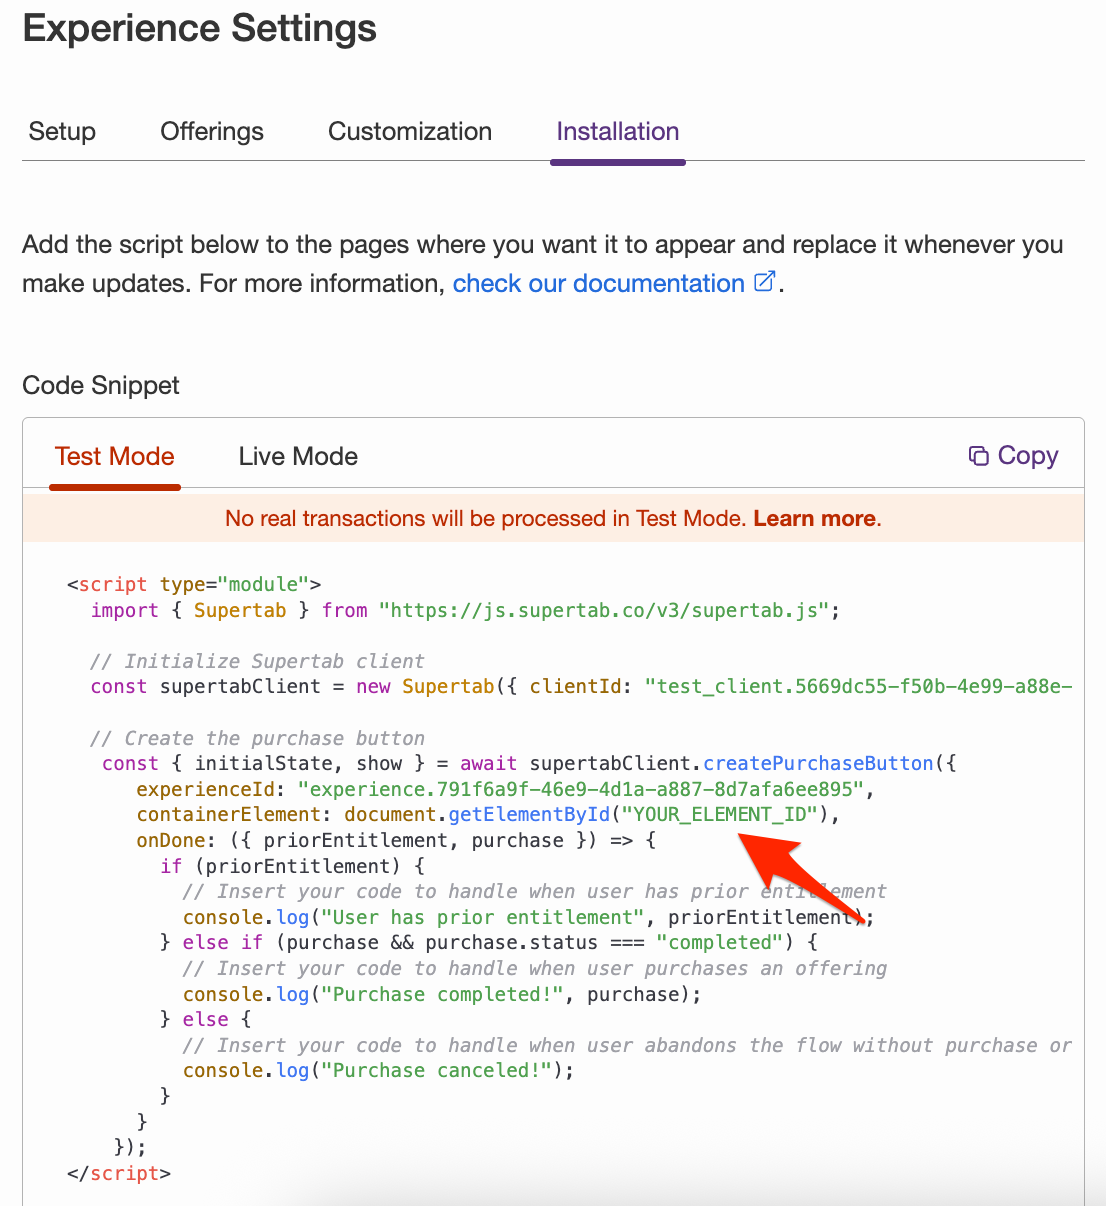Click the 'Code Snippet' label
This screenshot has width=1106, height=1206.
(x=101, y=386)
